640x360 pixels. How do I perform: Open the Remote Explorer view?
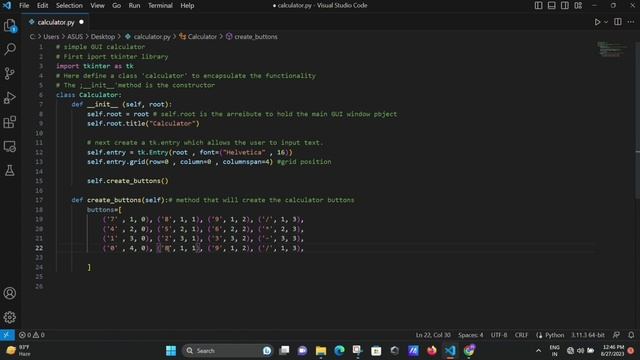pos(10,146)
